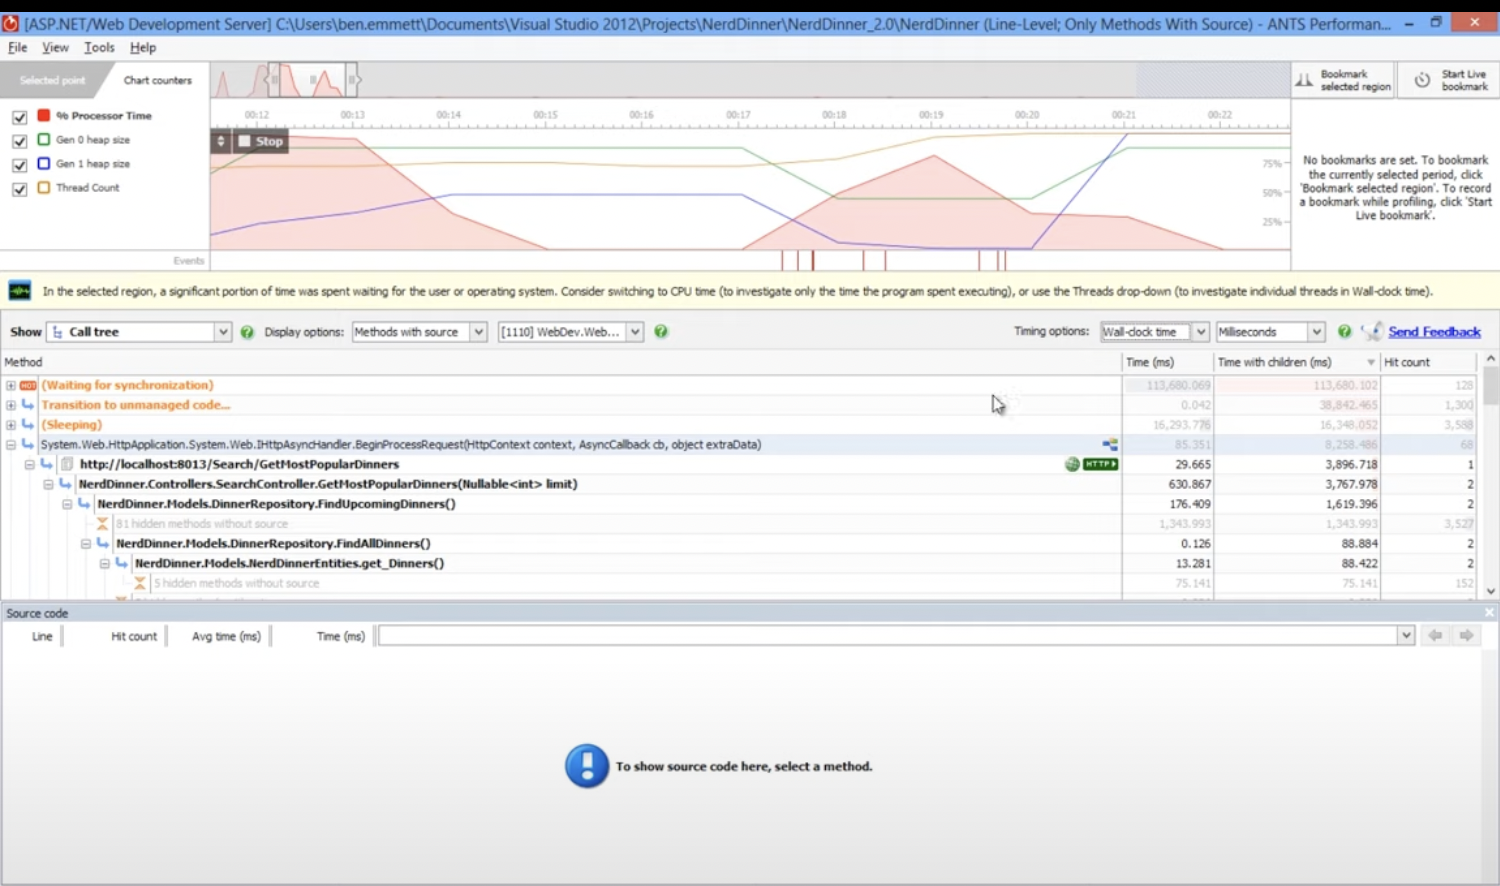
Task: Open the Display options dropdown
Action: [x=478, y=331]
